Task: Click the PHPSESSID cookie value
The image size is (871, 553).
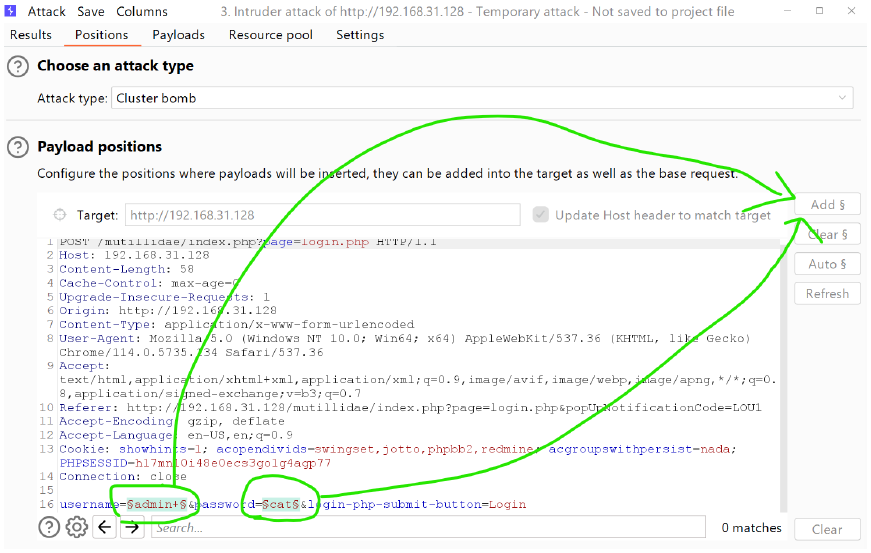Action: [233, 462]
